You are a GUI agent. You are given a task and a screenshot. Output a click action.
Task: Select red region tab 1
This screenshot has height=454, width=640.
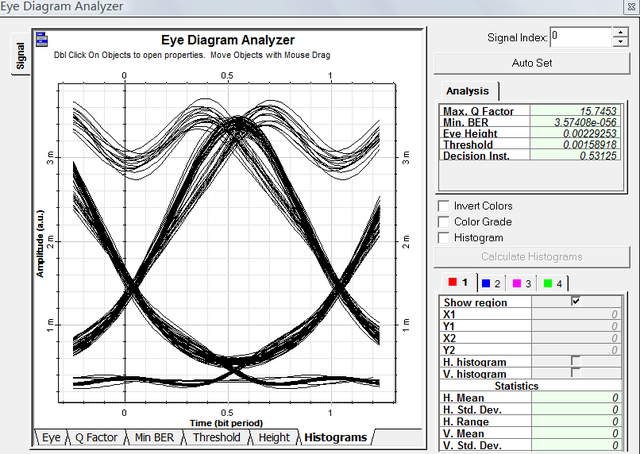click(x=459, y=283)
